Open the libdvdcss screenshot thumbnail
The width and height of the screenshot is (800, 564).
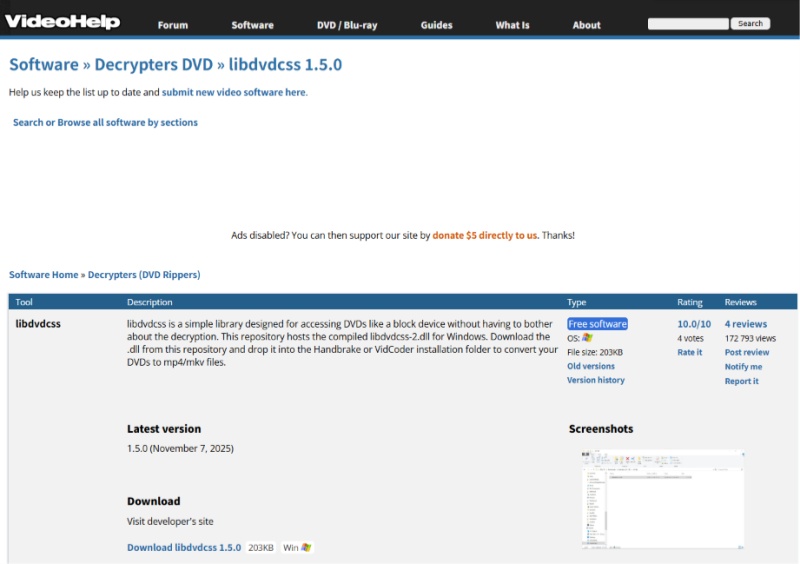[663, 500]
